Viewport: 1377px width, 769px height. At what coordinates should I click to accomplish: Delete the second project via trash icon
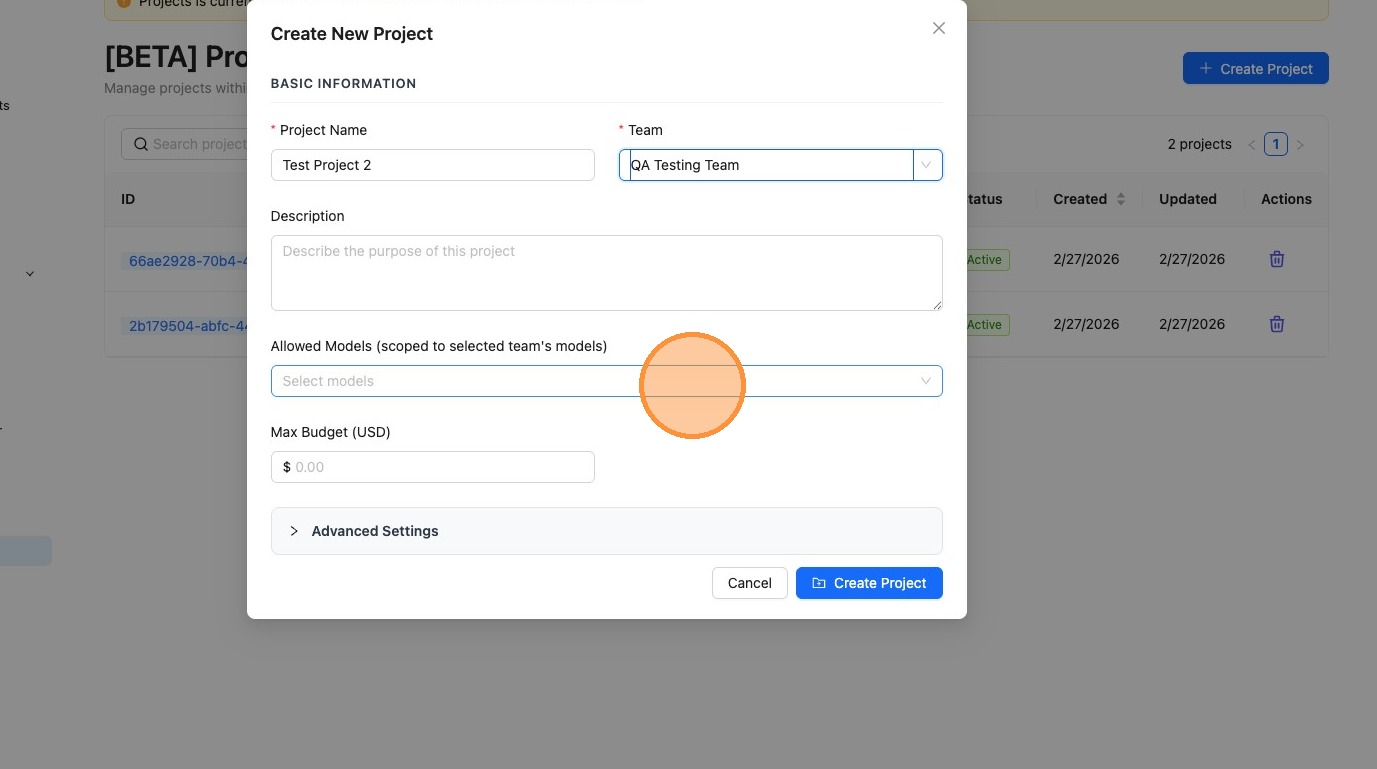point(1276,324)
